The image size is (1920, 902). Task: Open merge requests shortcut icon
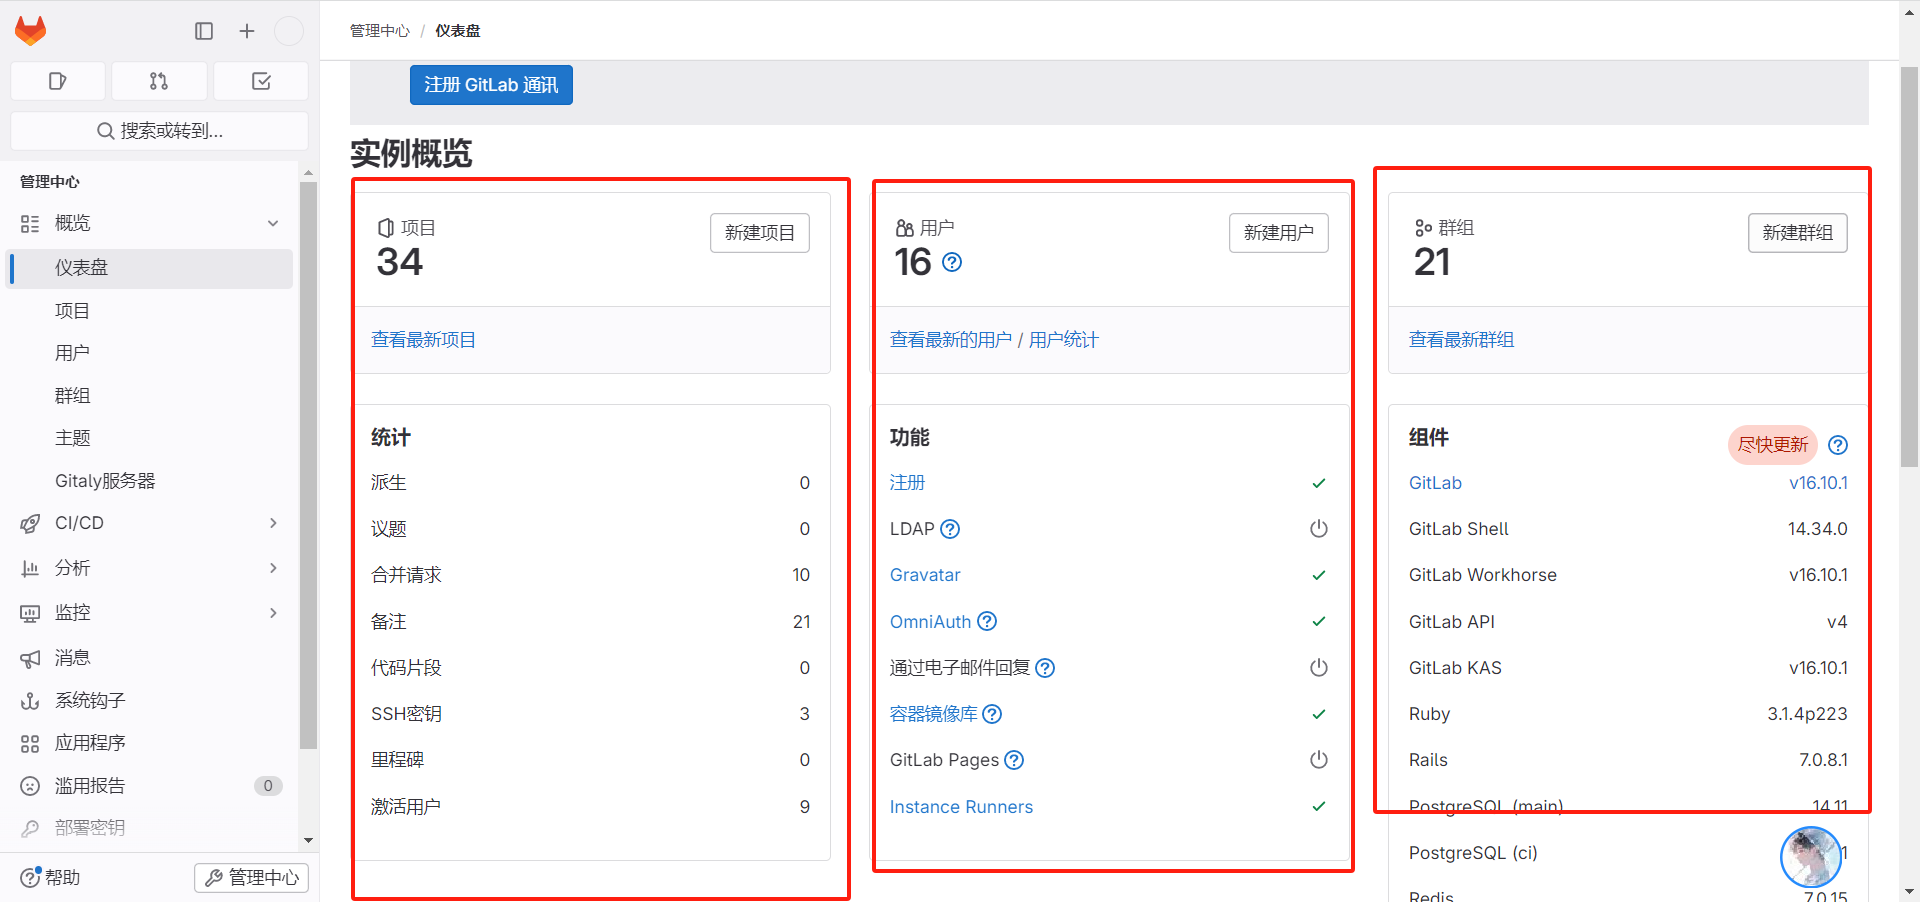(159, 81)
